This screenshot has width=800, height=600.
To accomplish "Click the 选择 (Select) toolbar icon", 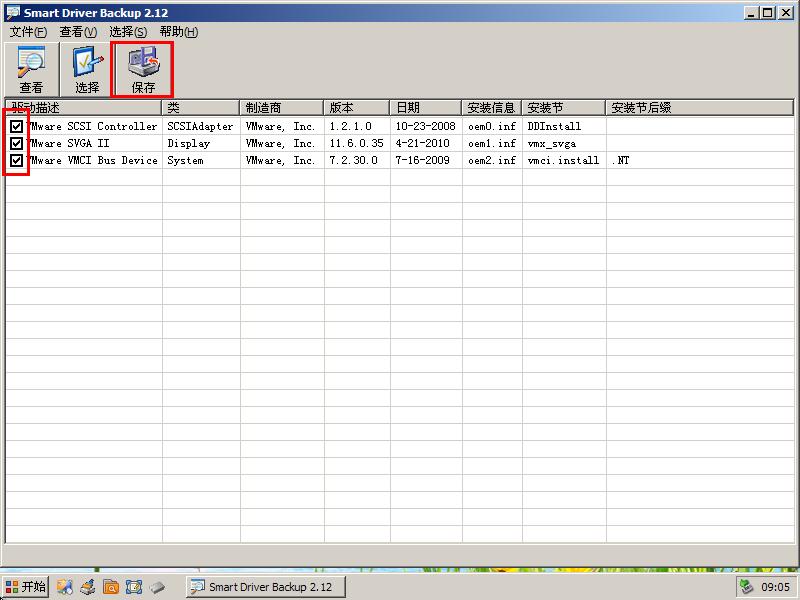I will (x=87, y=69).
